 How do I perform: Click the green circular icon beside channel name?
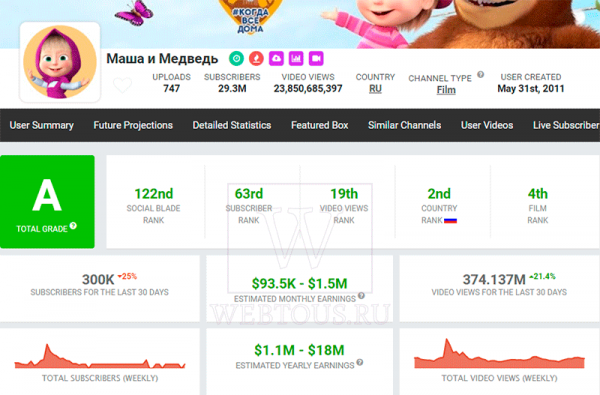click(x=236, y=59)
